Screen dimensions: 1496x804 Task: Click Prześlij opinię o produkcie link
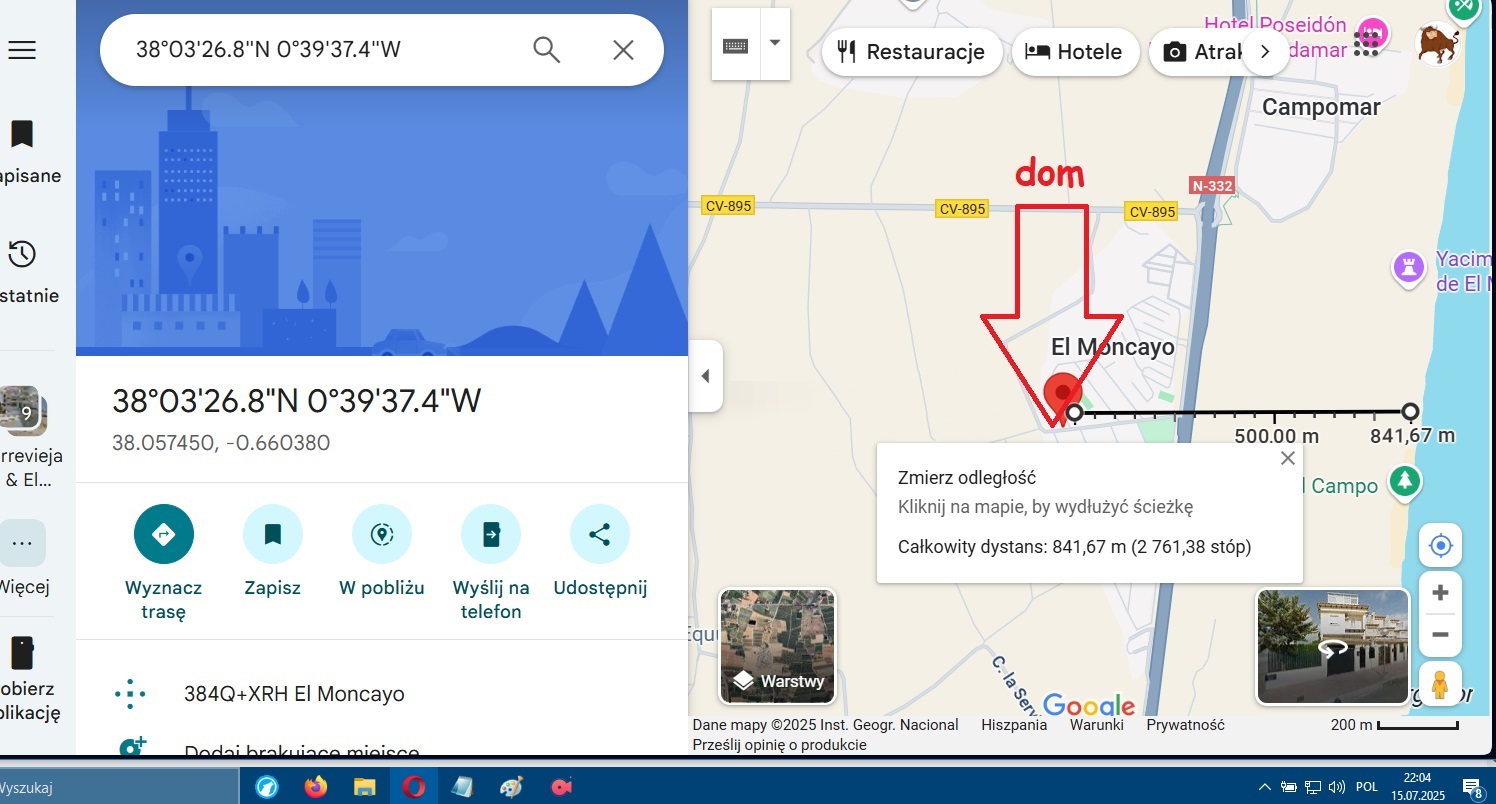tap(780, 745)
